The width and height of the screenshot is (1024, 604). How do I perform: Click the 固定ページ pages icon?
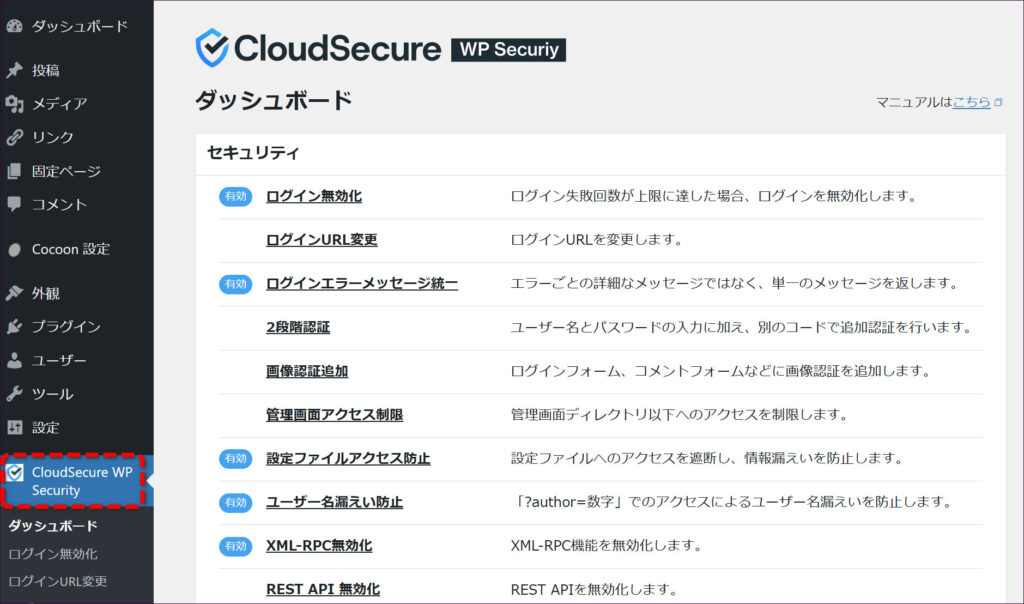coord(14,172)
